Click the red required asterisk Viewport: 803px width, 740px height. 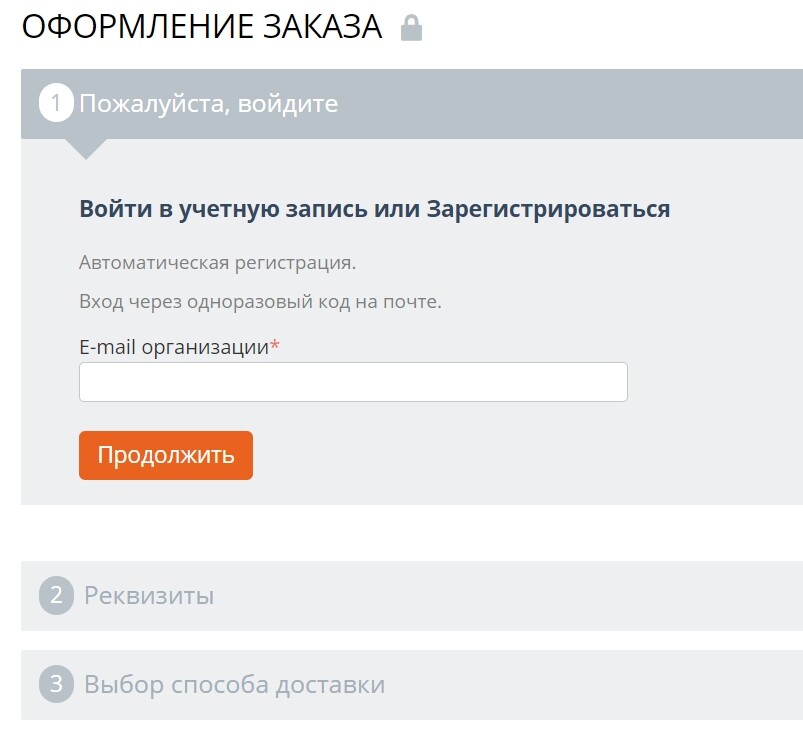(x=275, y=347)
